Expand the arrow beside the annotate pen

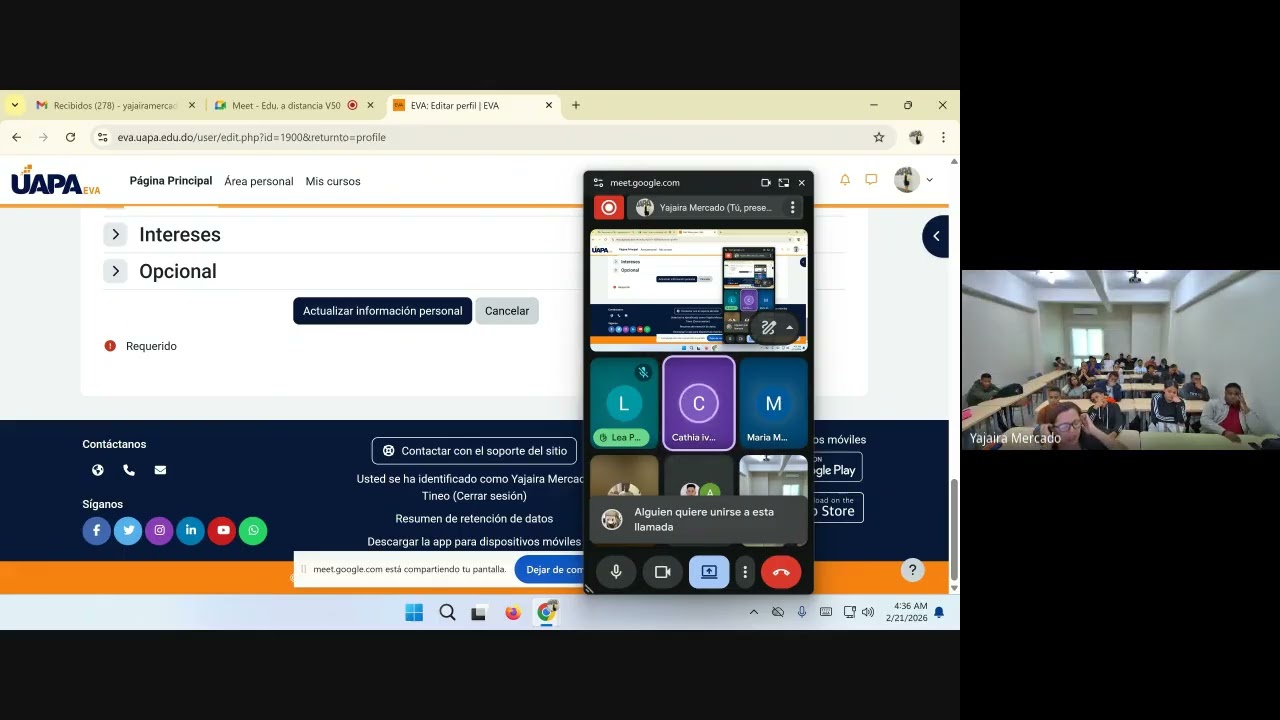point(789,327)
